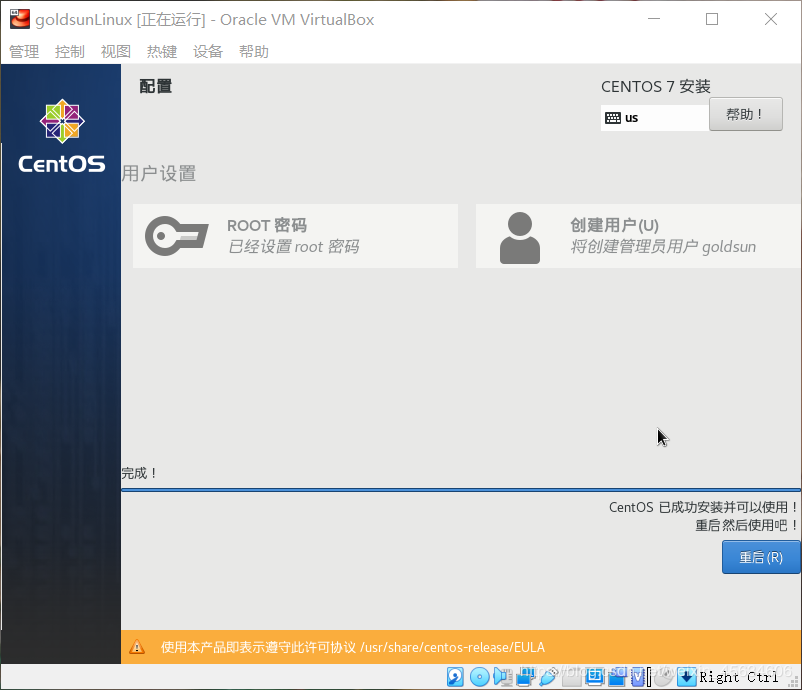Click the CPU virtualization V status icon
Image resolution: width=802 pixels, height=690 pixels.
click(x=638, y=678)
